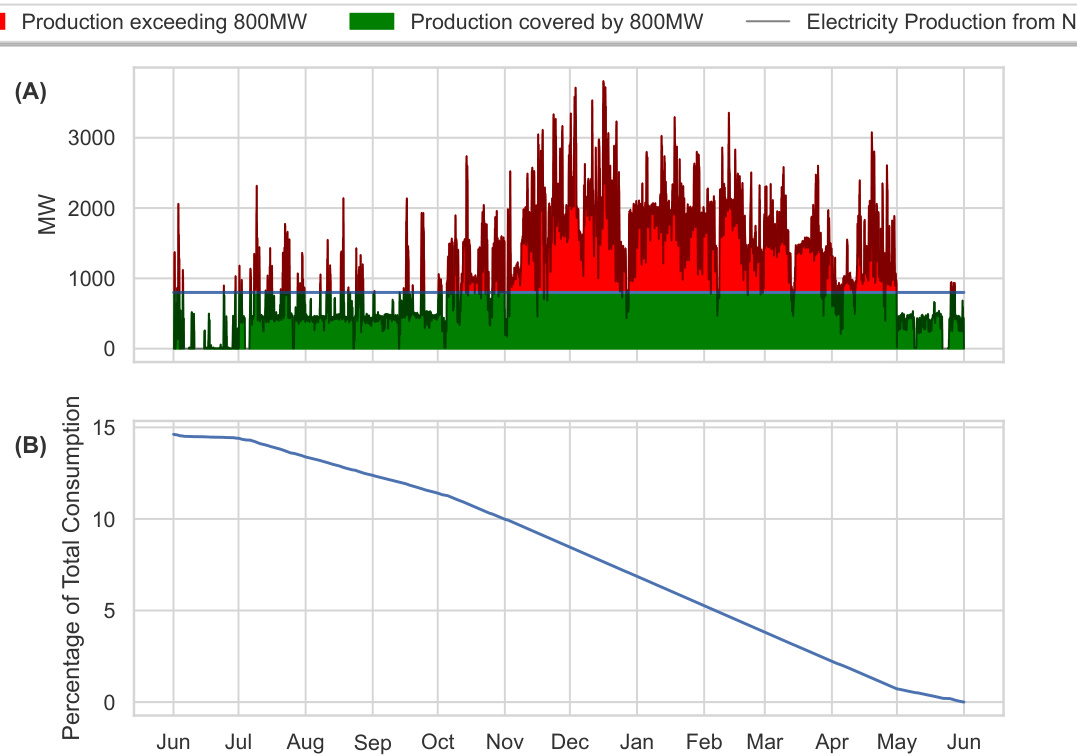
Task: Select the 1000 y-axis tick label
Action: click(x=91, y=279)
